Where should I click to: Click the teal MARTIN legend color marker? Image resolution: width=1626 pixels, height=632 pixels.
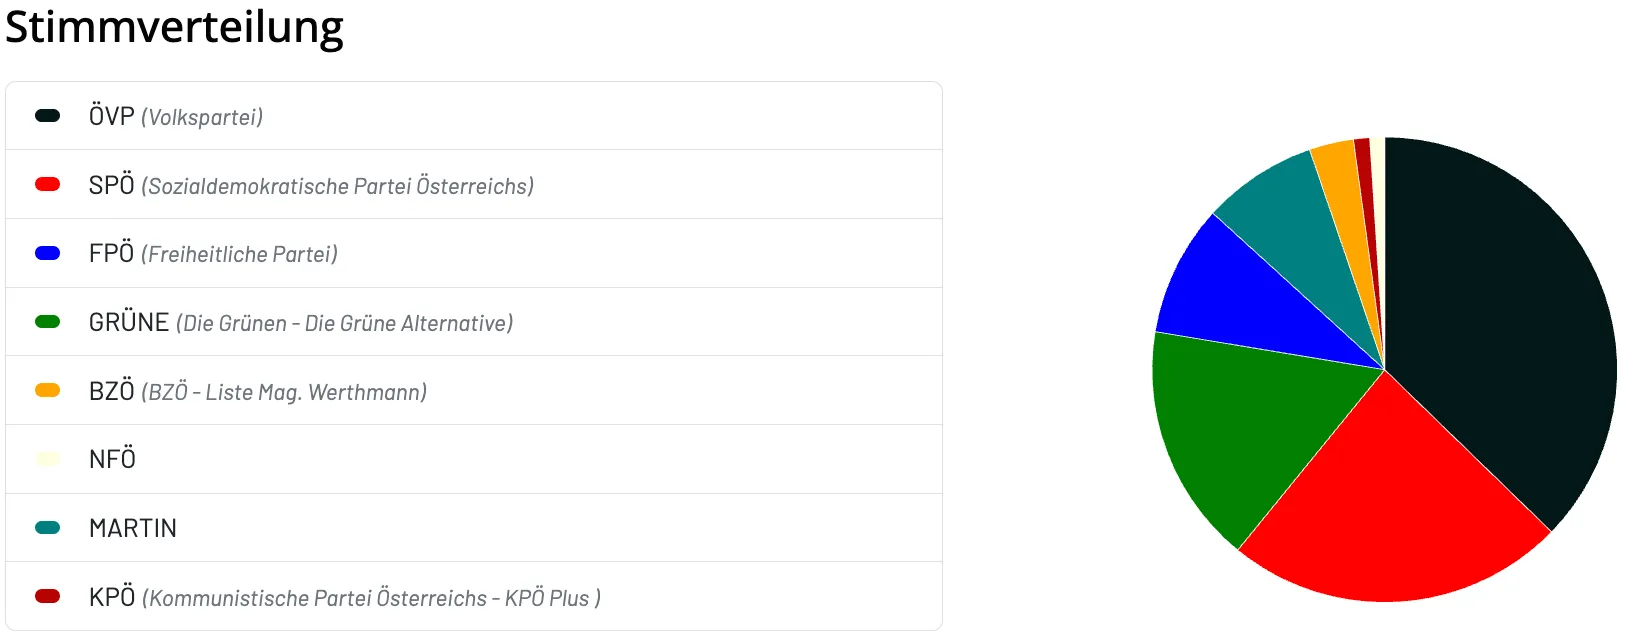point(48,528)
